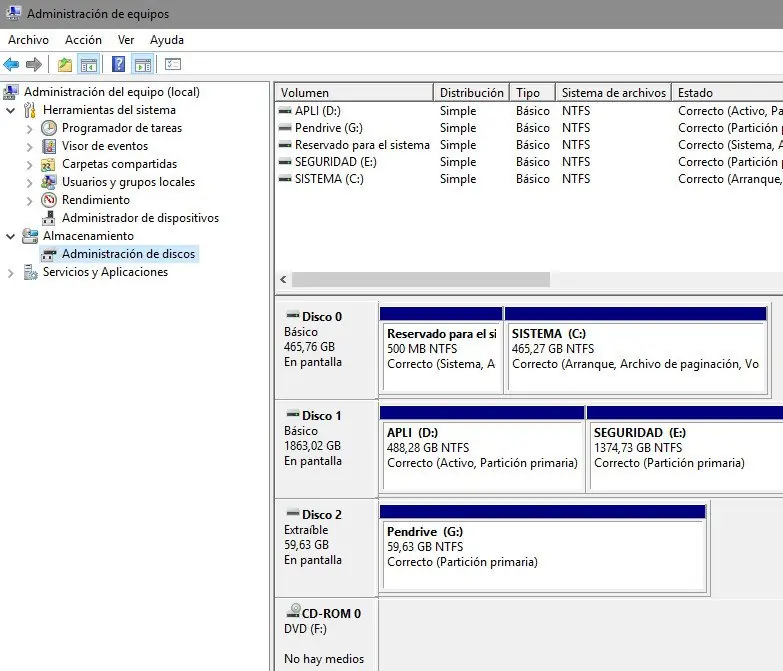Sort by the Sistema de archivos column

tap(614, 92)
